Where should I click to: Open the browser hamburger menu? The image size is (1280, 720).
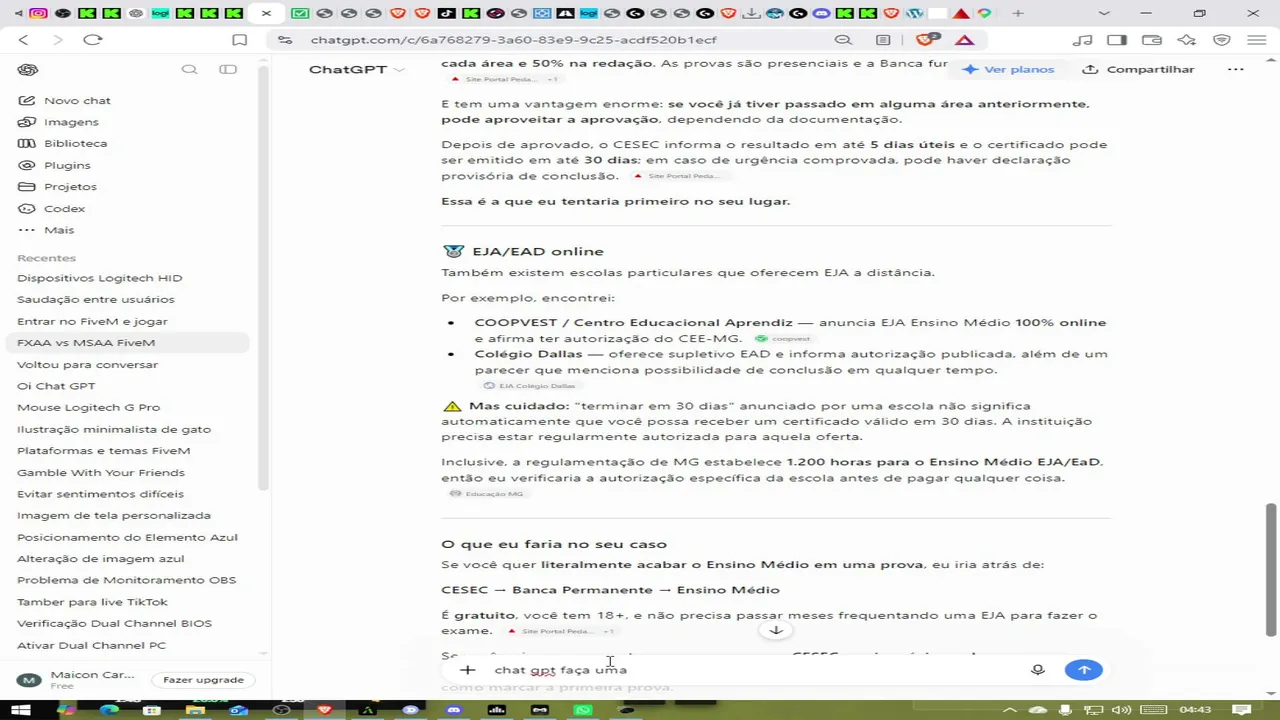[1256, 40]
